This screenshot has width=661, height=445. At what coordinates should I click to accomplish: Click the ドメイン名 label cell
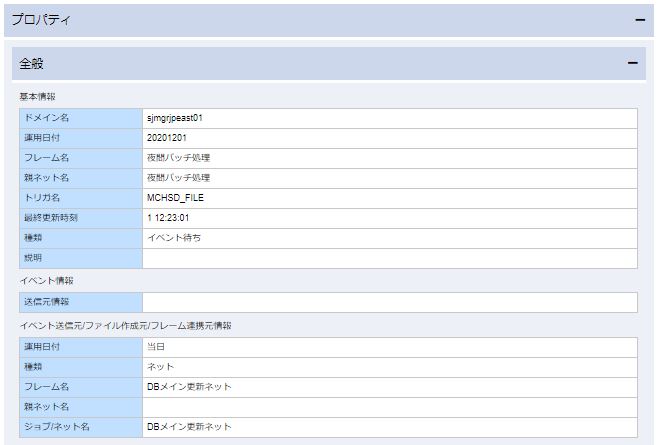click(x=81, y=118)
